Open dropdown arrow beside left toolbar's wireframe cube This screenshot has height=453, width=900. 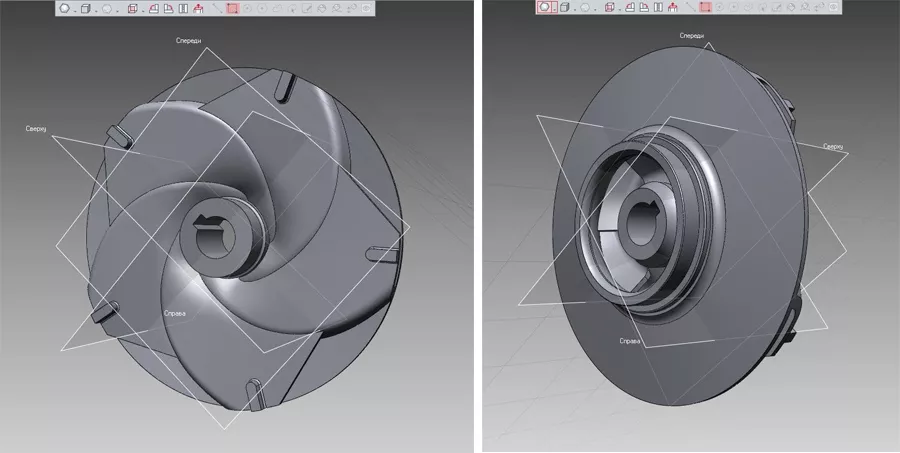143,10
